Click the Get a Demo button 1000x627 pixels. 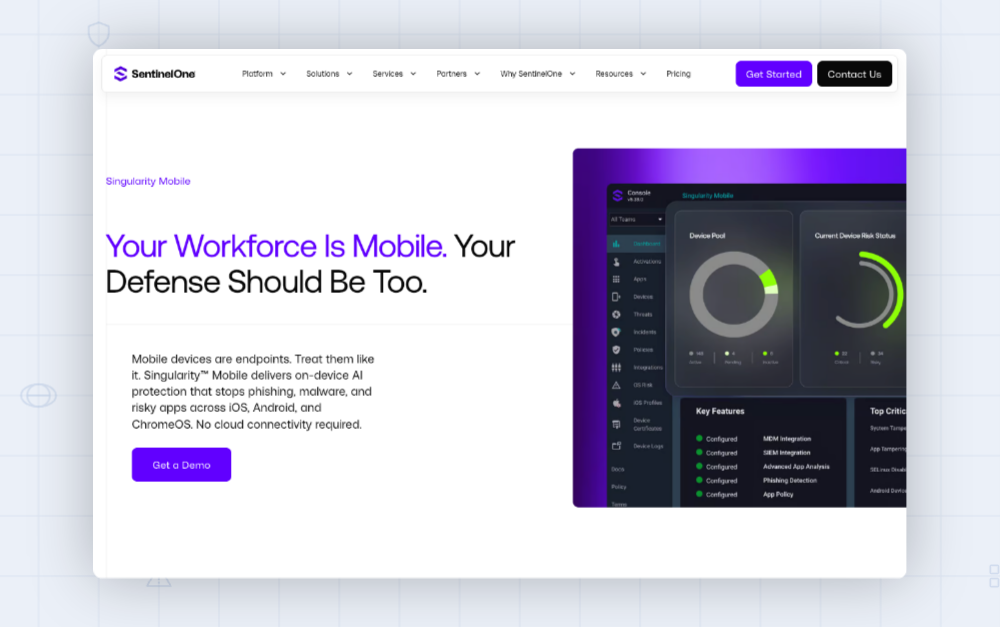181,465
